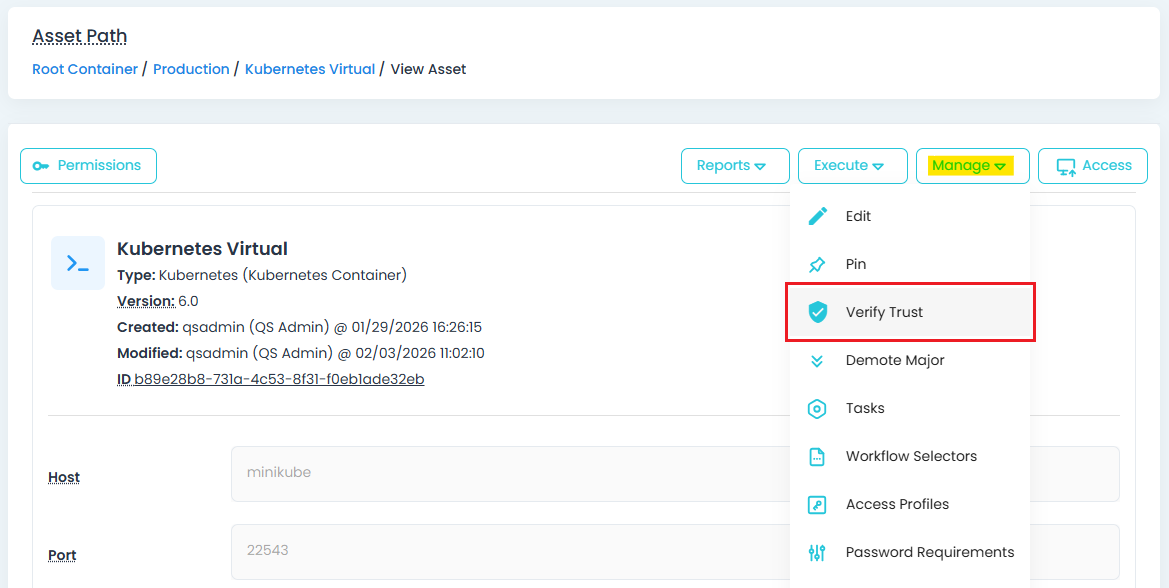Click the Access Profiles icon
This screenshot has height=588, width=1169.
[x=817, y=504]
